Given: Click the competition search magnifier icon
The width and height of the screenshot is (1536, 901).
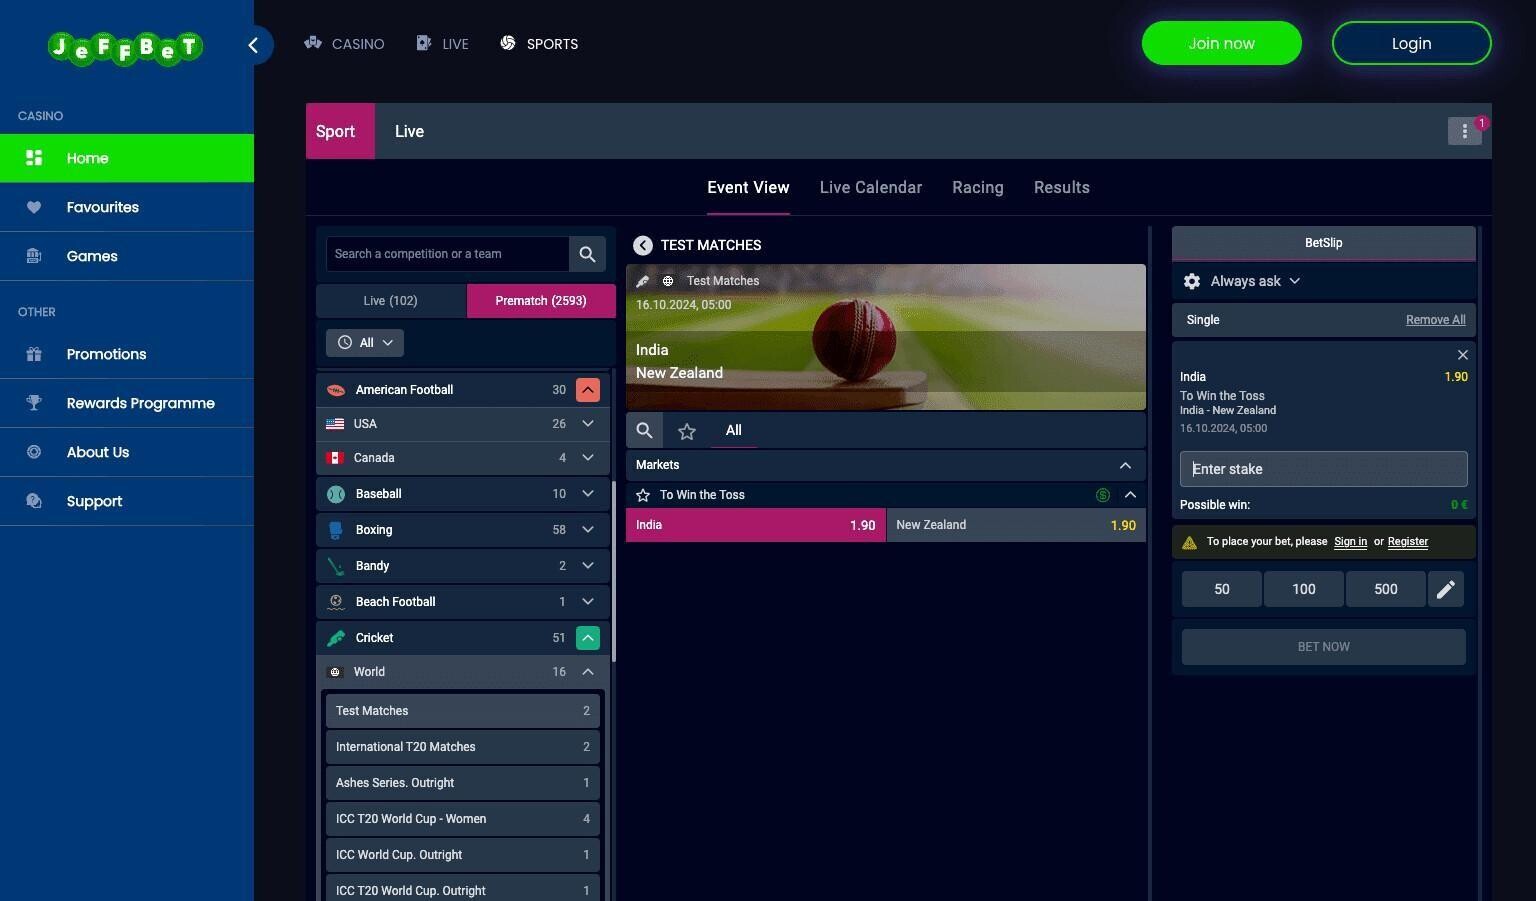Looking at the screenshot, I should (587, 254).
